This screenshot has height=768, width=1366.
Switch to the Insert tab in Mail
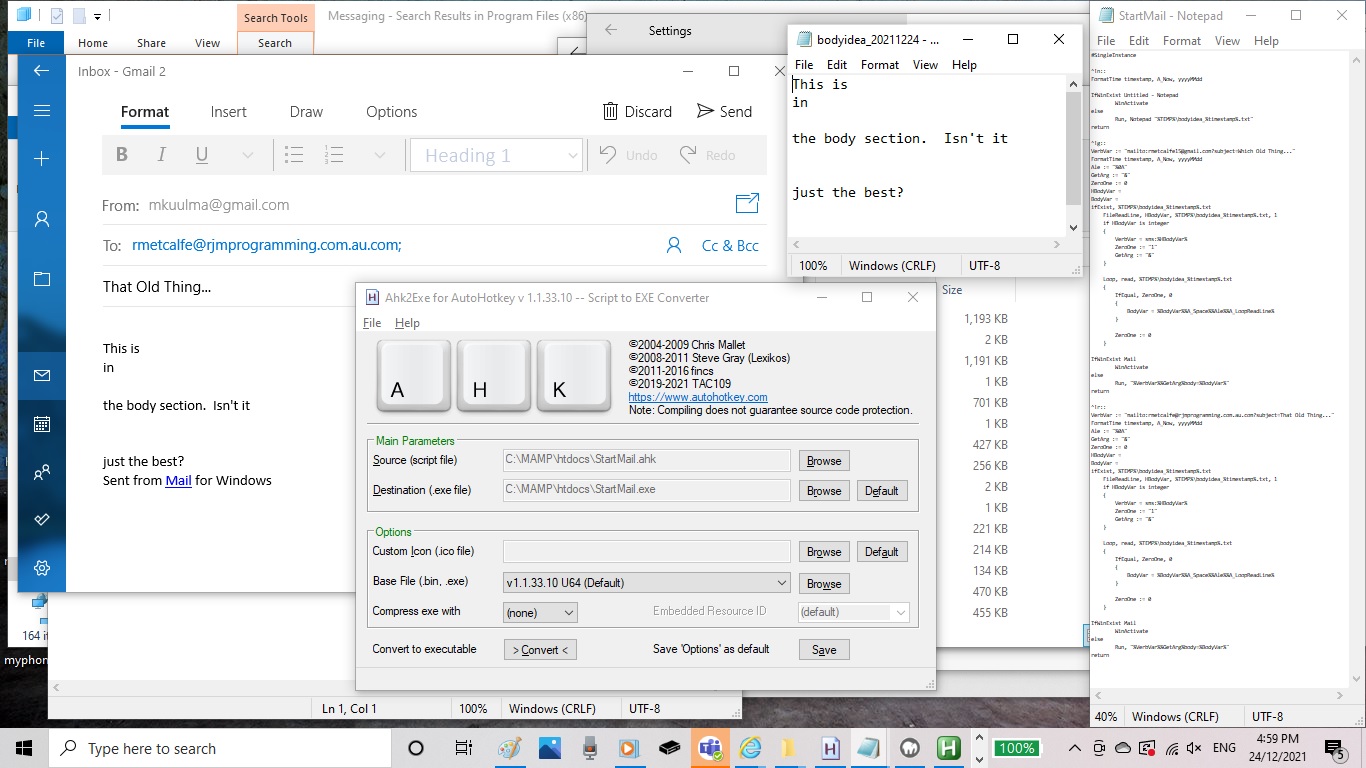[228, 111]
